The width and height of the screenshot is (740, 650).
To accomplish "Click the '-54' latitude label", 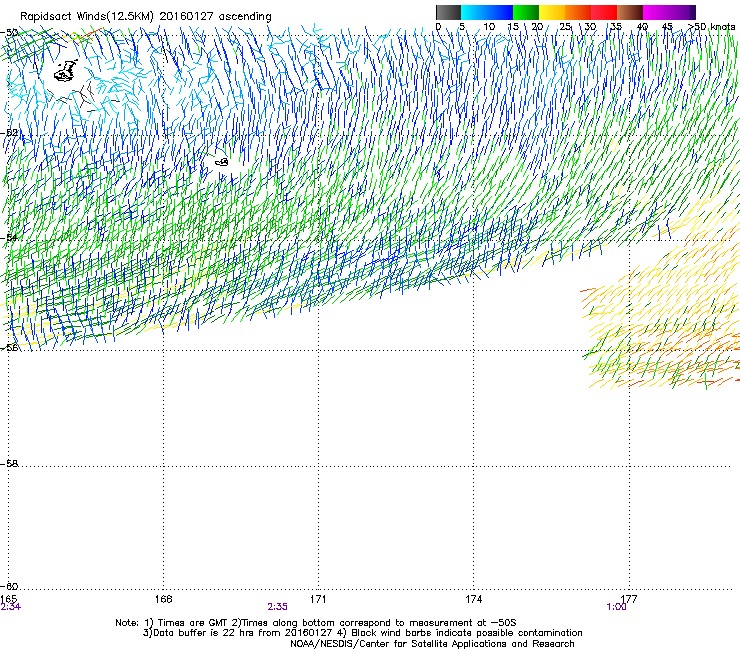I will click(9, 237).
